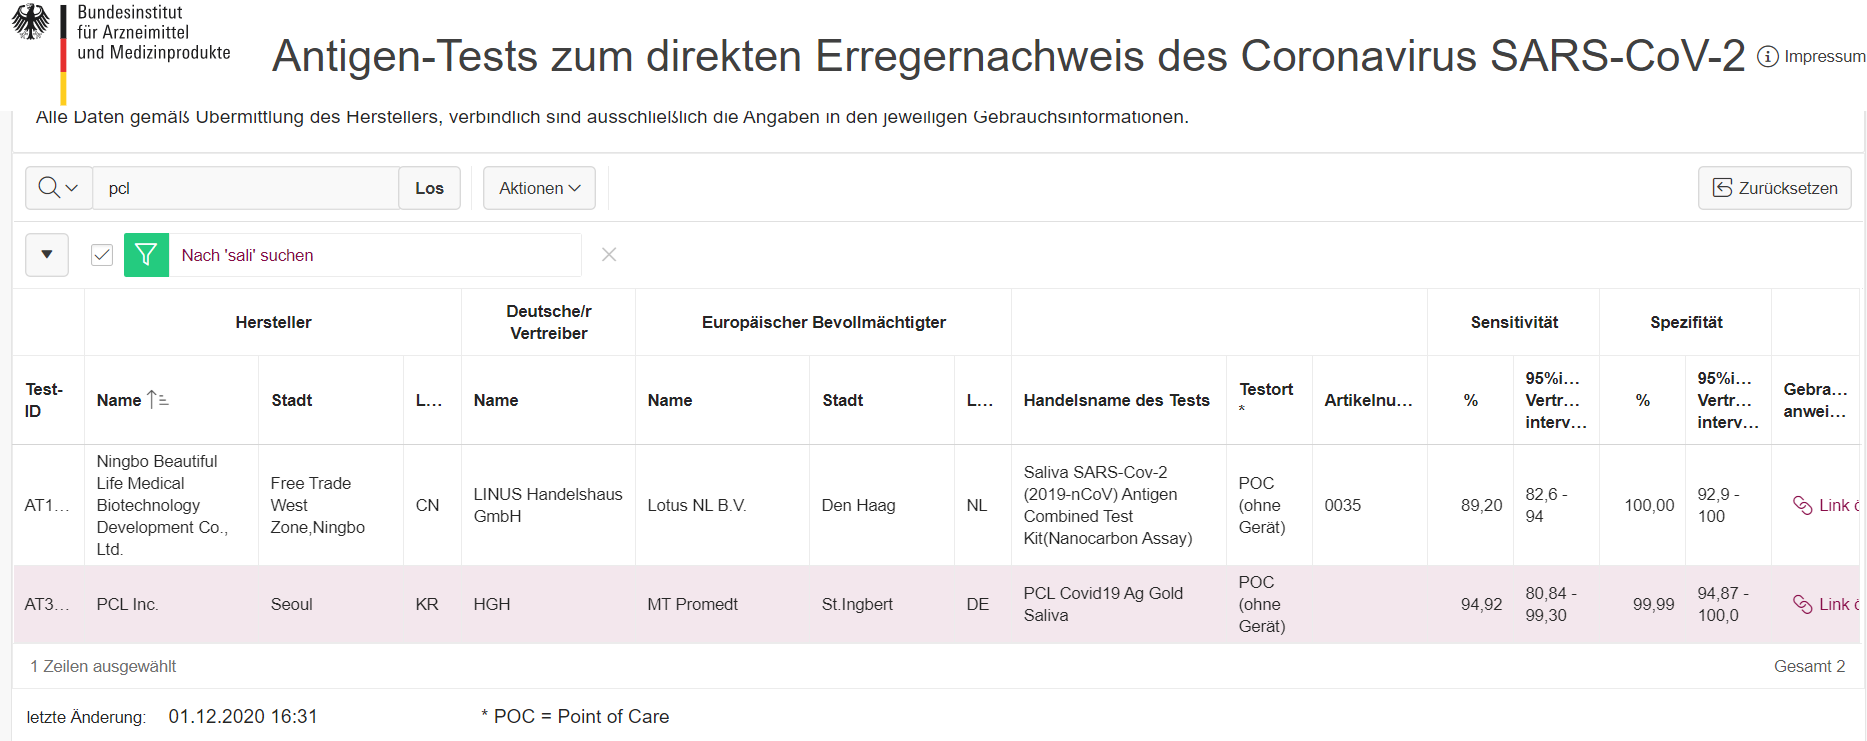1867x741 pixels.
Task: Click Spezifität percent column header
Action: [x=1643, y=400]
